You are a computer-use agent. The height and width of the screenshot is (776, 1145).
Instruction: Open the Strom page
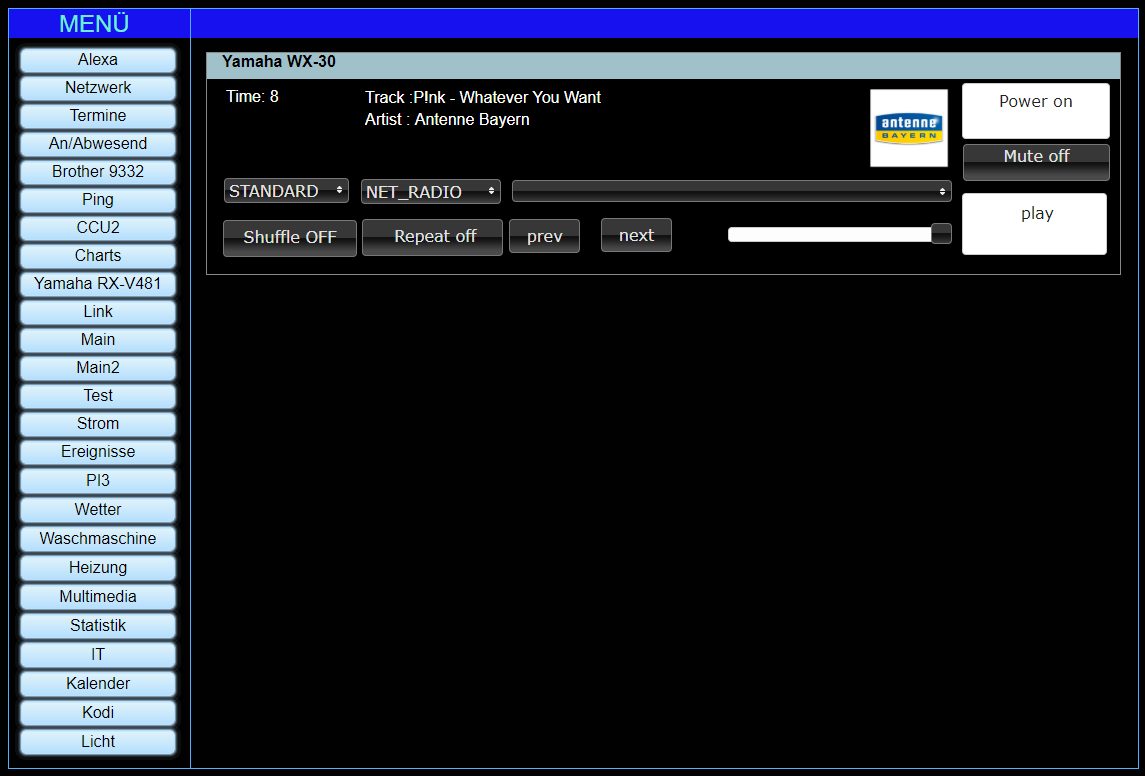click(x=98, y=424)
